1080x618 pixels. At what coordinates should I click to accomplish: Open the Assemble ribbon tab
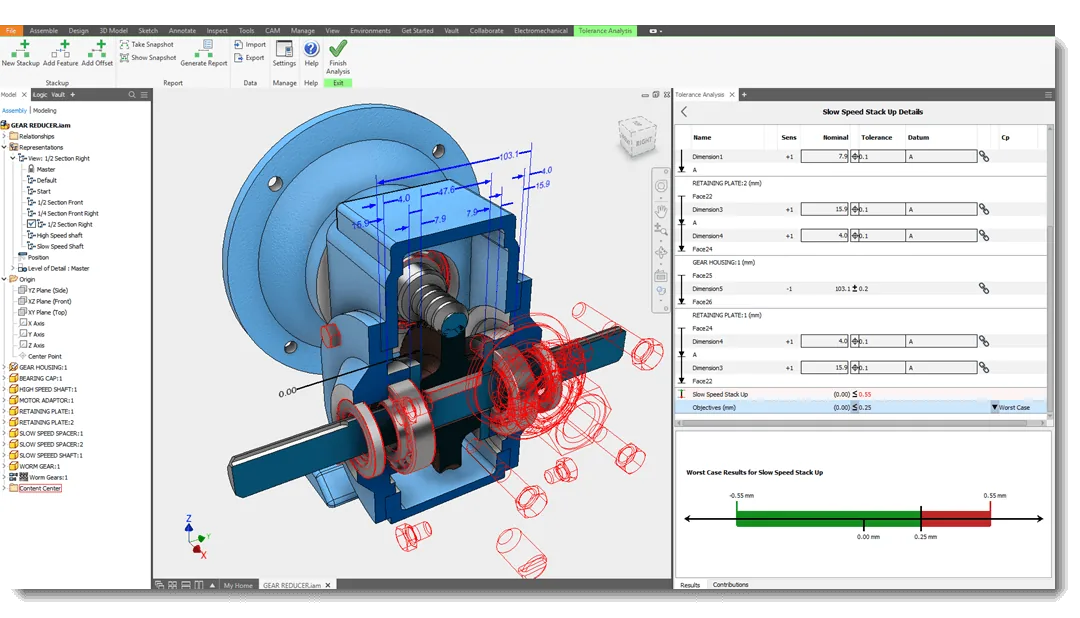click(x=43, y=30)
